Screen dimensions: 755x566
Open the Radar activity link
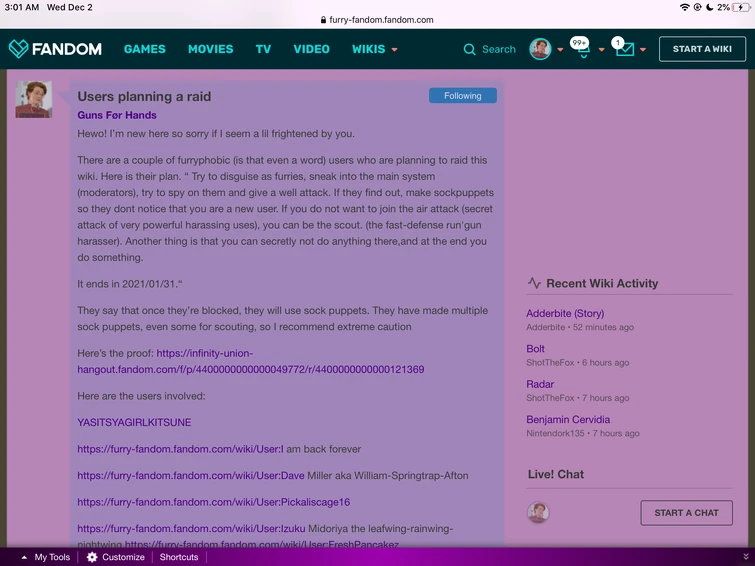pos(540,384)
